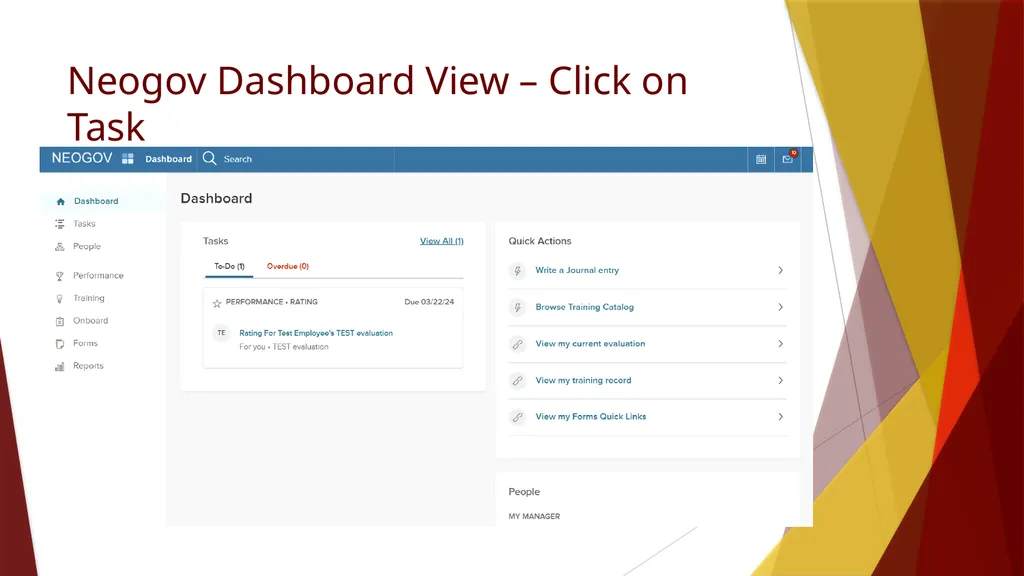Click link icon by View my Forms Quick Links
The height and width of the screenshot is (576, 1024).
coord(517,417)
